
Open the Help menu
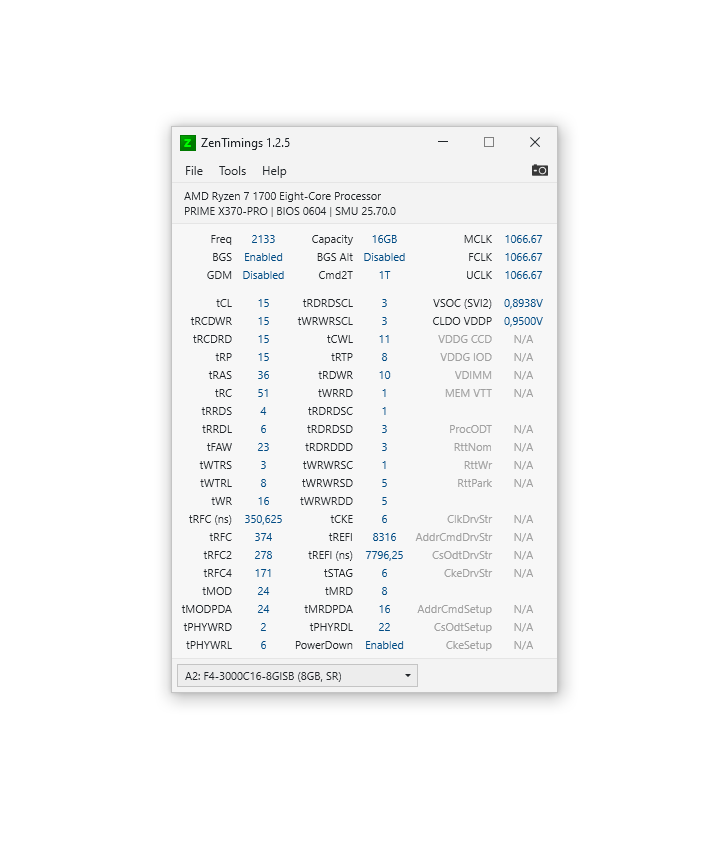274,171
